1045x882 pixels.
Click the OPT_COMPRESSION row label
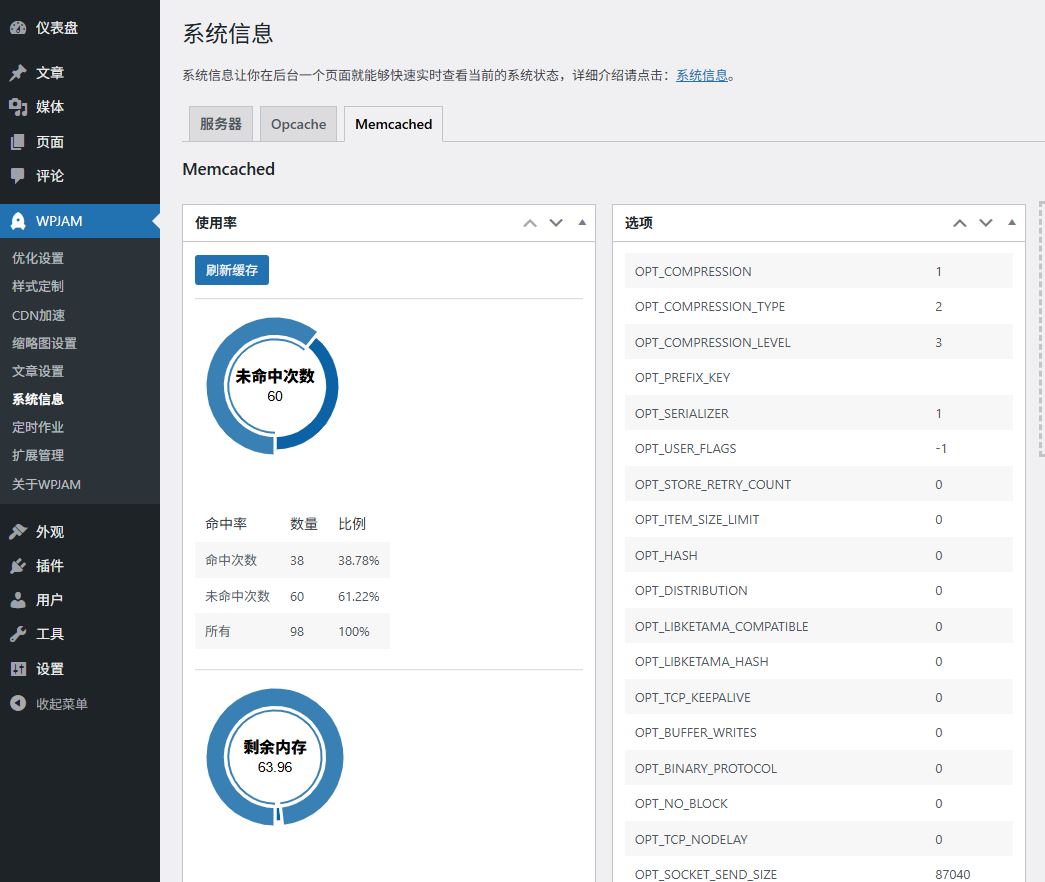pos(693,271)
